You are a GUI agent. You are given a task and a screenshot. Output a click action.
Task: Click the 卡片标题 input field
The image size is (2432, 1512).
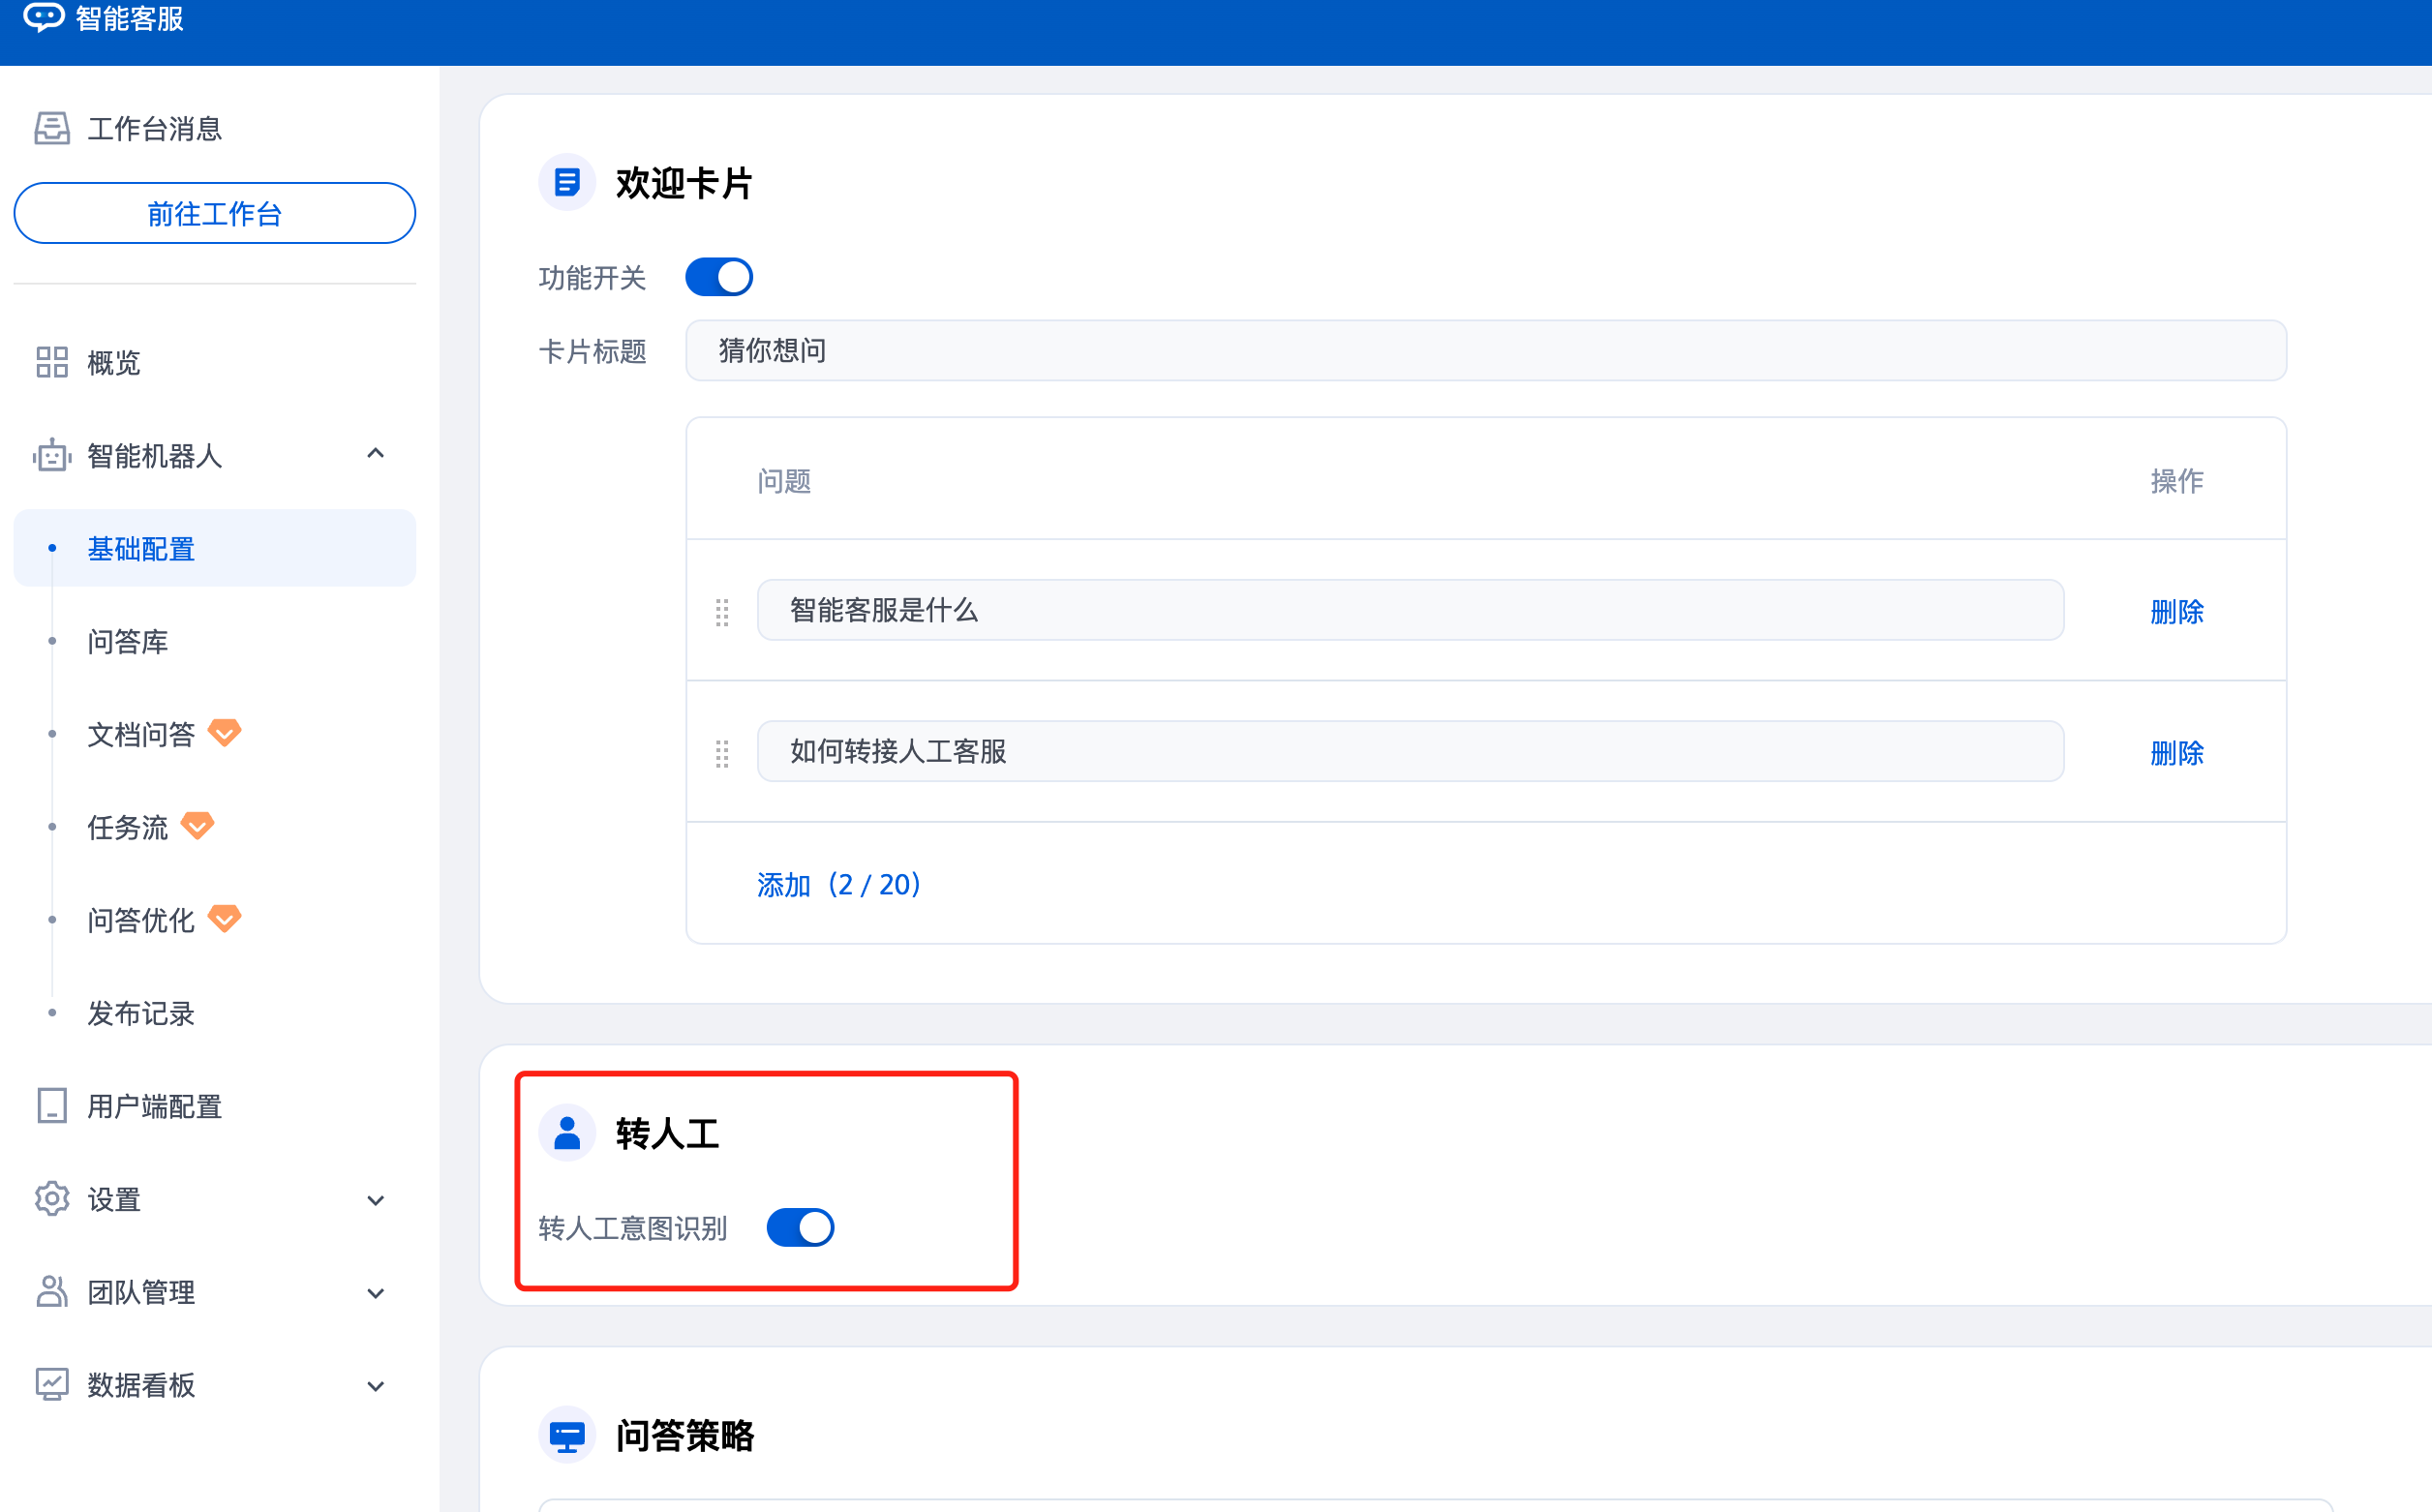point(1485,350)
